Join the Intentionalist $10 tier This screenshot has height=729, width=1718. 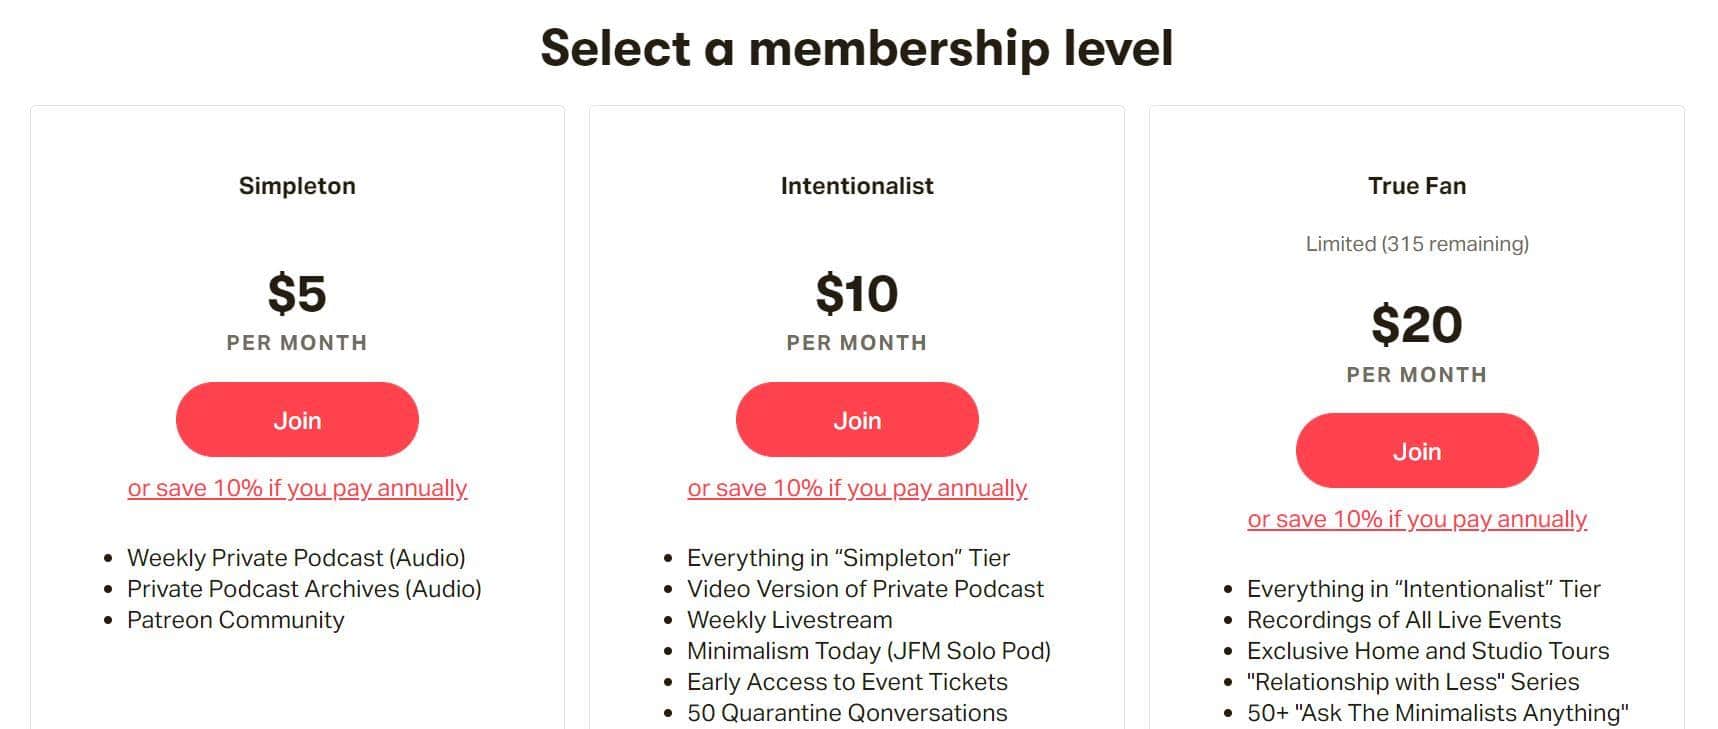pyautogui.click(x=857, y=420)
